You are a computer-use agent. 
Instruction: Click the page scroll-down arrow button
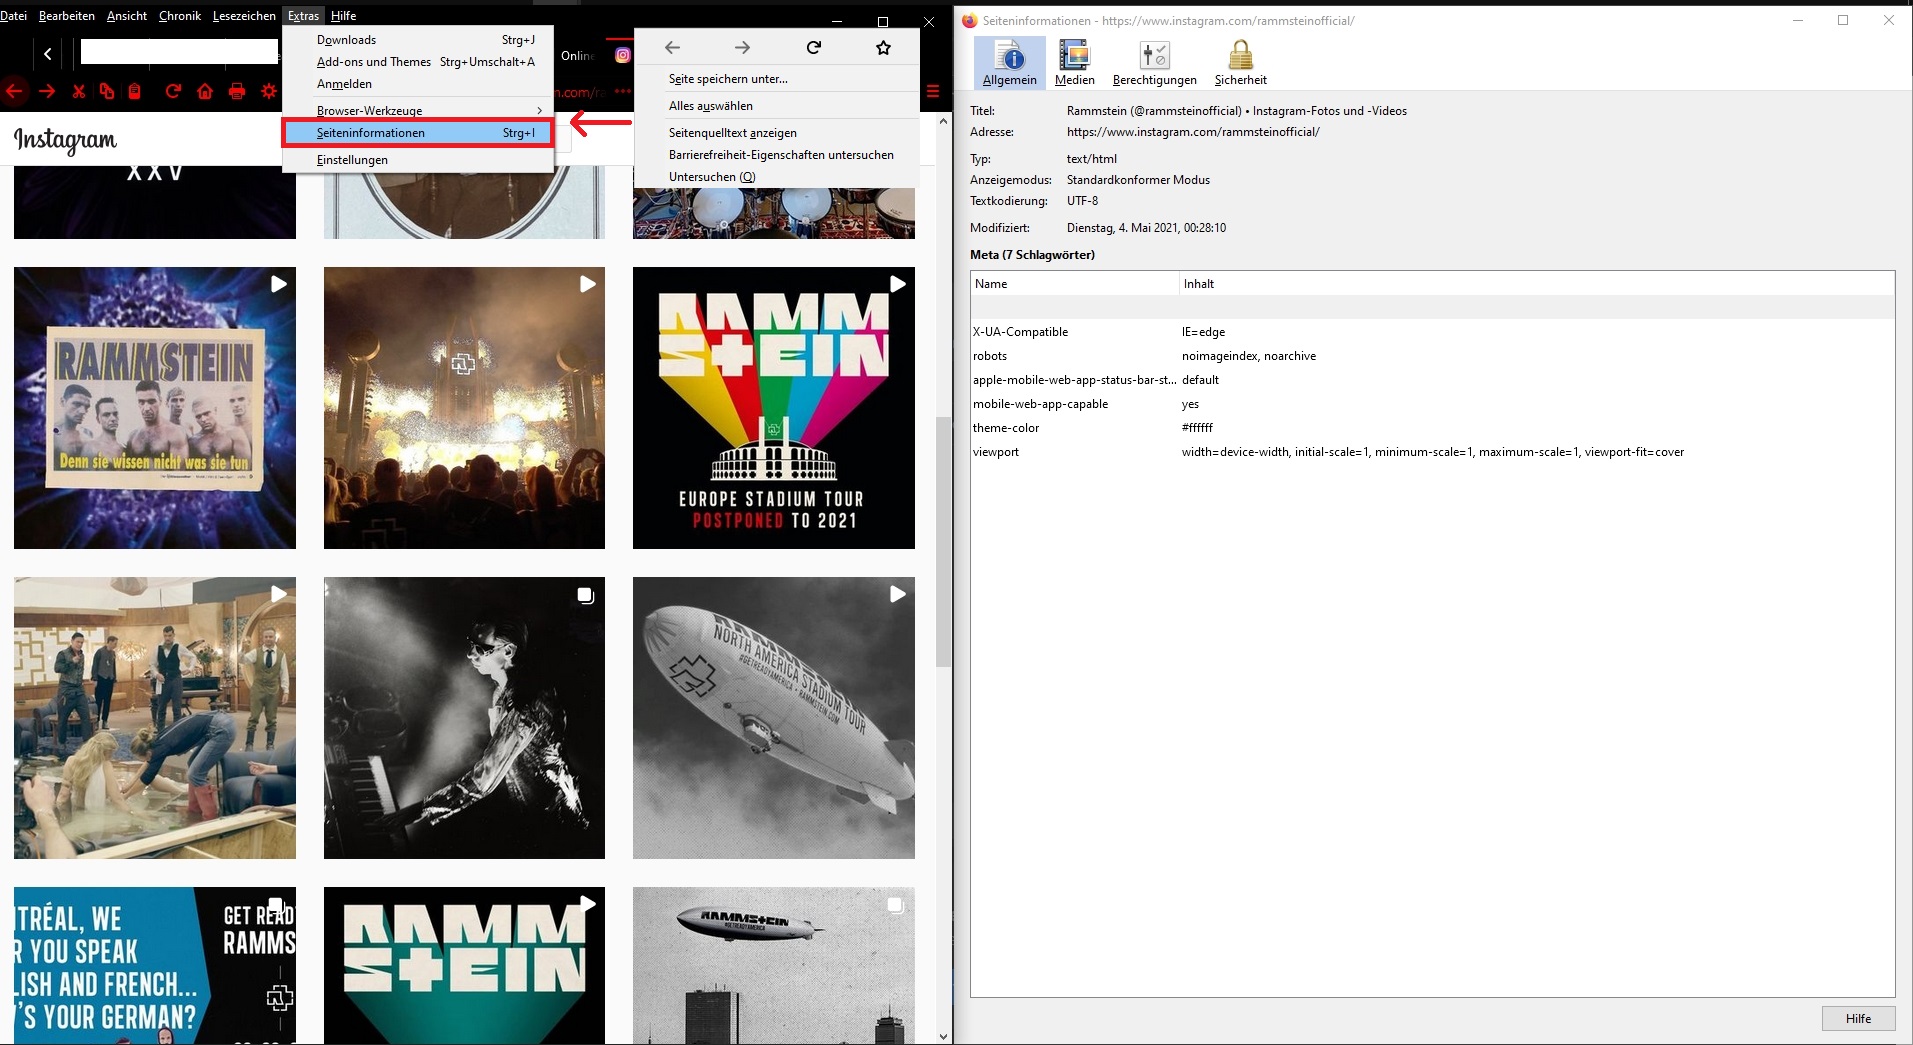(x=943, y=1036)
